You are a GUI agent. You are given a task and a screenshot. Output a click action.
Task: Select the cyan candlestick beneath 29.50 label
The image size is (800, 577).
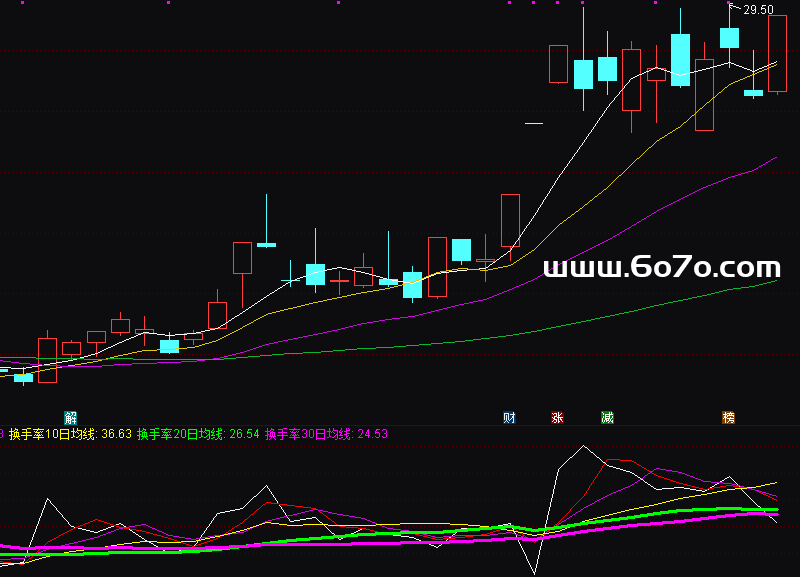coord(729,38)
